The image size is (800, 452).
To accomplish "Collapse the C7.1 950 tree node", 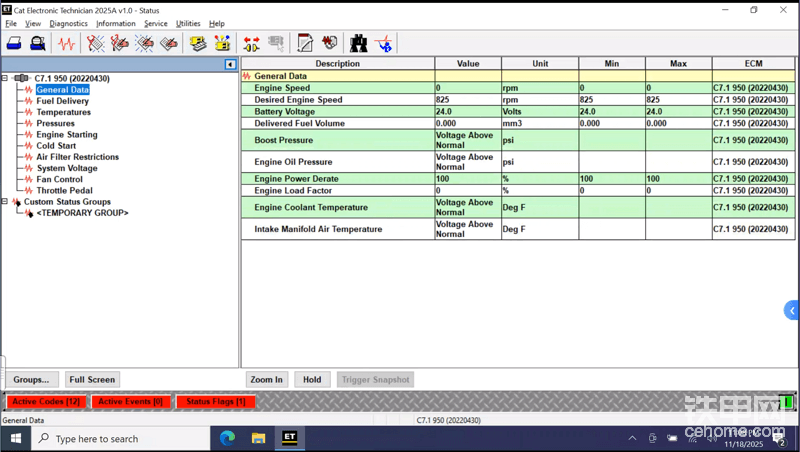I will pyautogui.click(x=5, y=78).
